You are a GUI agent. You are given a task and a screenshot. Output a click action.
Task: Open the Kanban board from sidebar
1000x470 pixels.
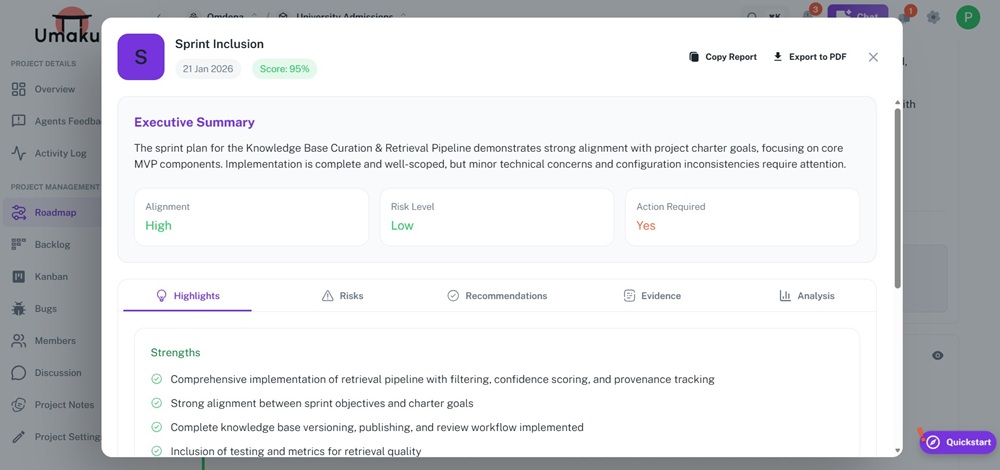point(50,276)
